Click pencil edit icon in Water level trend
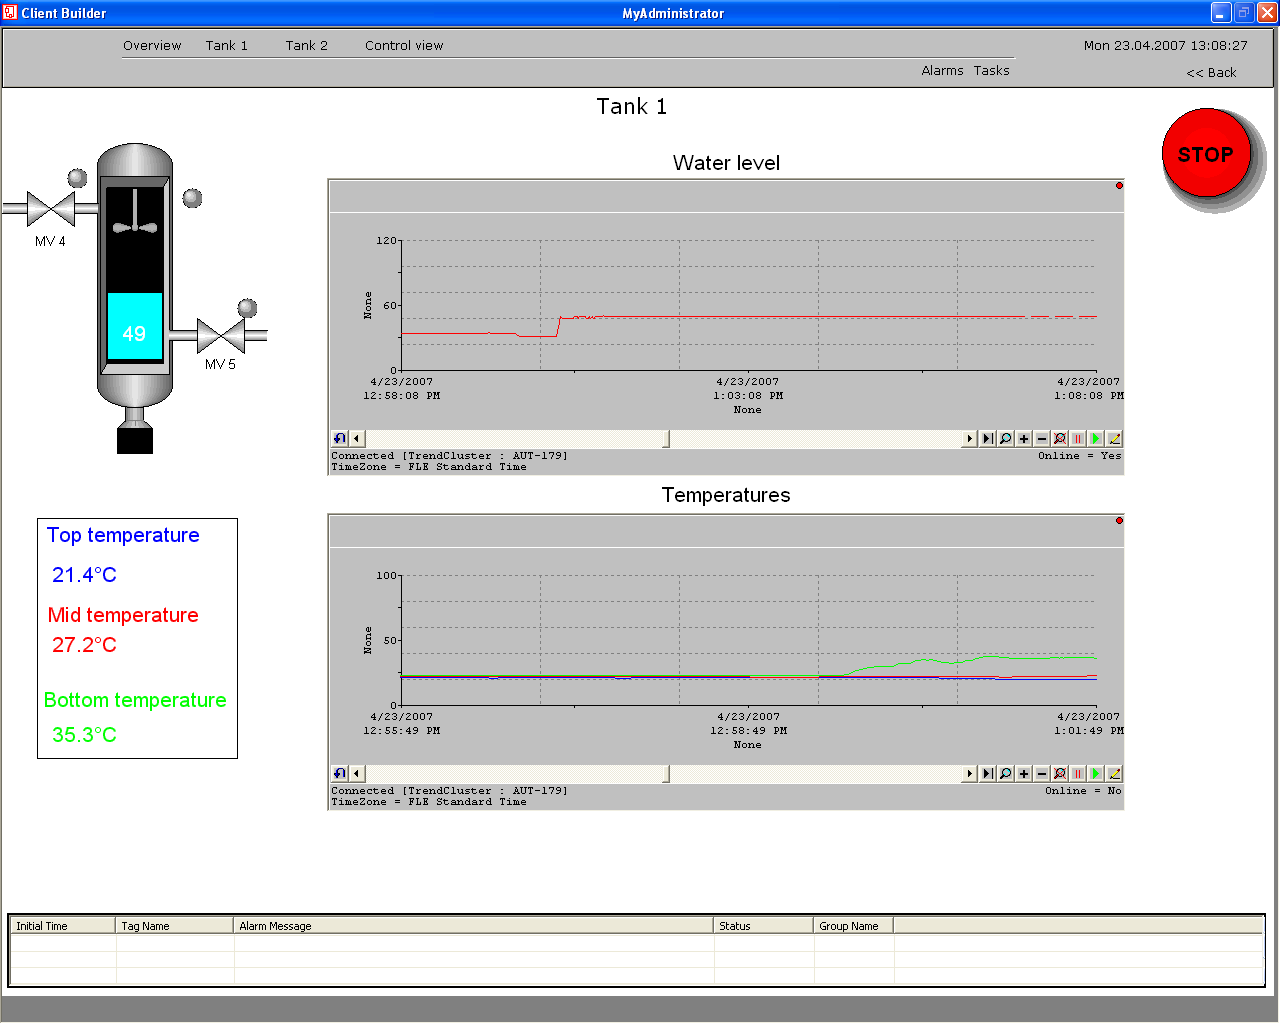Viewport: 1280px width, 1024px height. (1114, 439)
